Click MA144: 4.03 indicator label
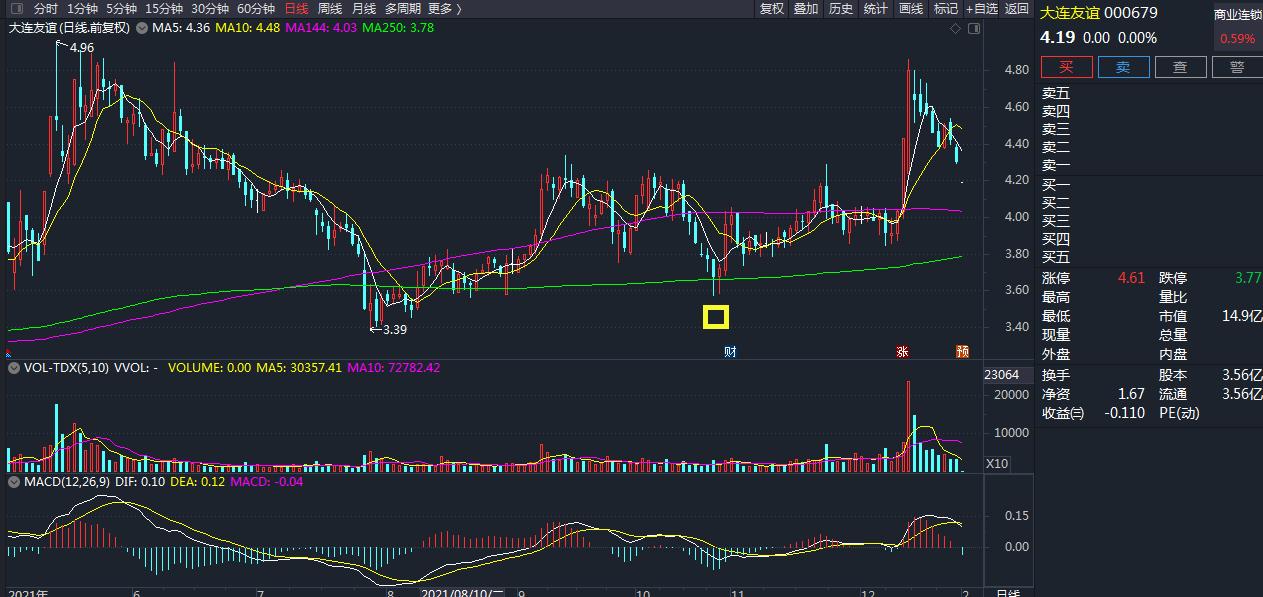Viewport: 1263px width, 597px height. (321, 28)
